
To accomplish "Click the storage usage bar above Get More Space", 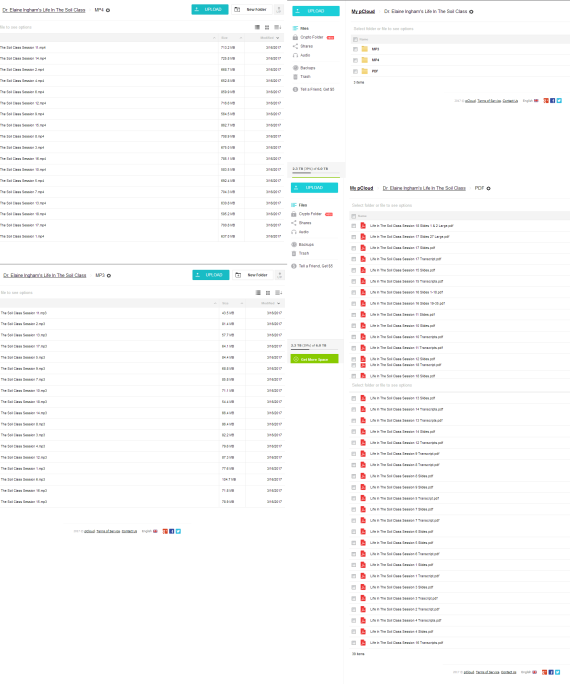I will click(x=314, y=350).
